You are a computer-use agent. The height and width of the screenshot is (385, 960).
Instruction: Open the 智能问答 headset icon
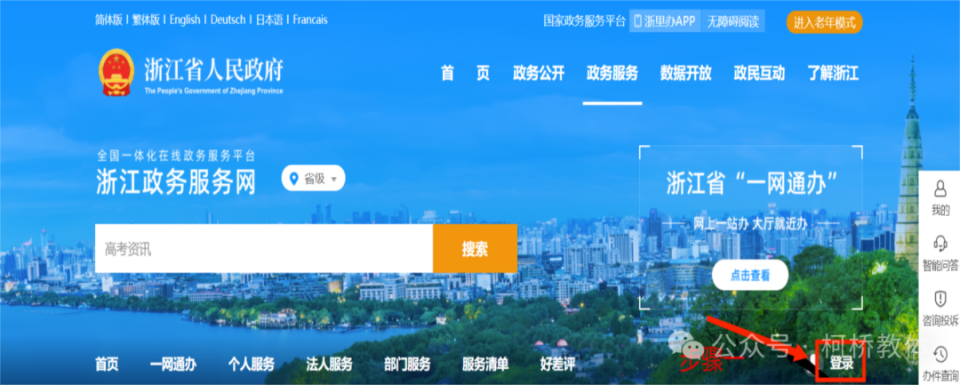coord(940,243)
